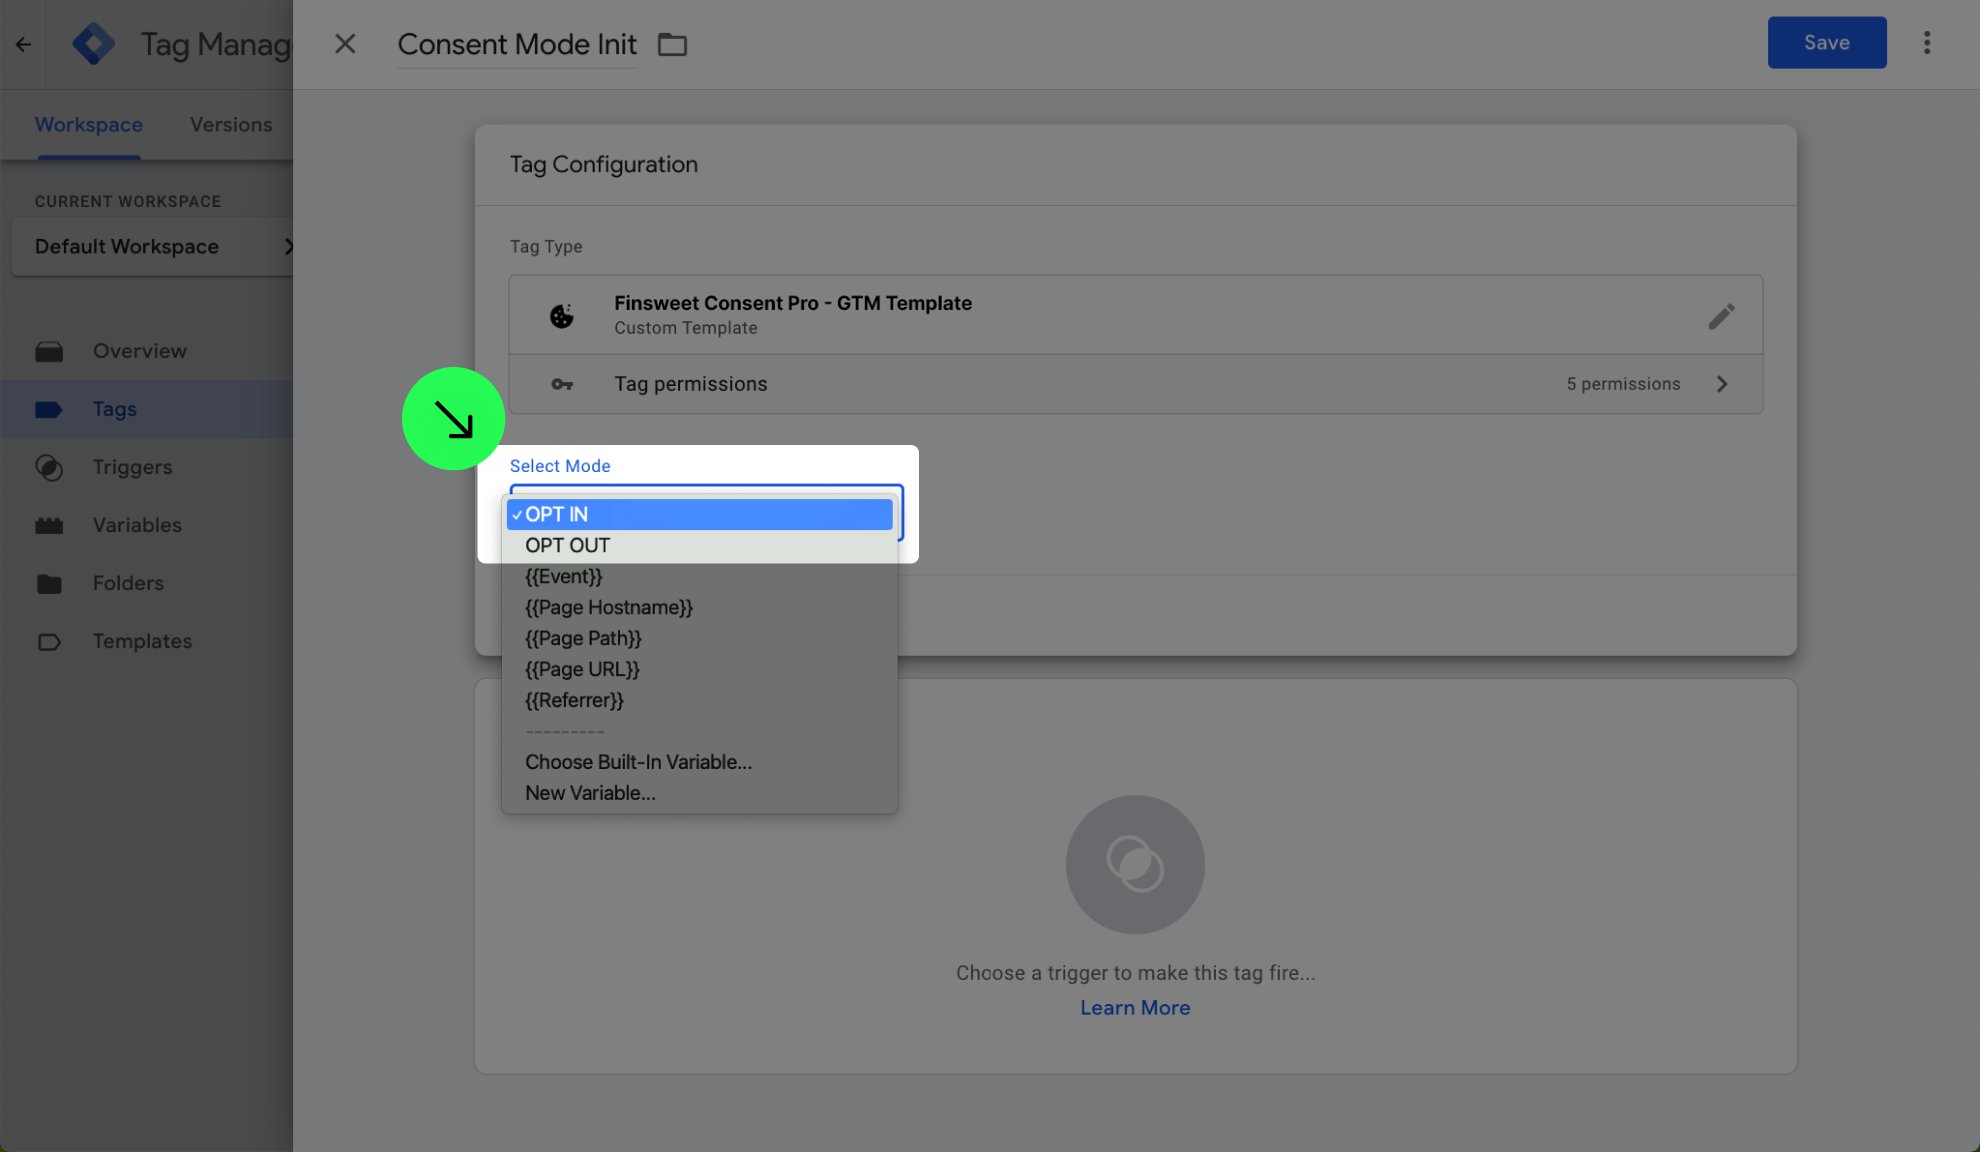The width and height of the screenshot is (1980, 1152).
Task: Open Overview in the sidebar
Action: click(146, 351)
